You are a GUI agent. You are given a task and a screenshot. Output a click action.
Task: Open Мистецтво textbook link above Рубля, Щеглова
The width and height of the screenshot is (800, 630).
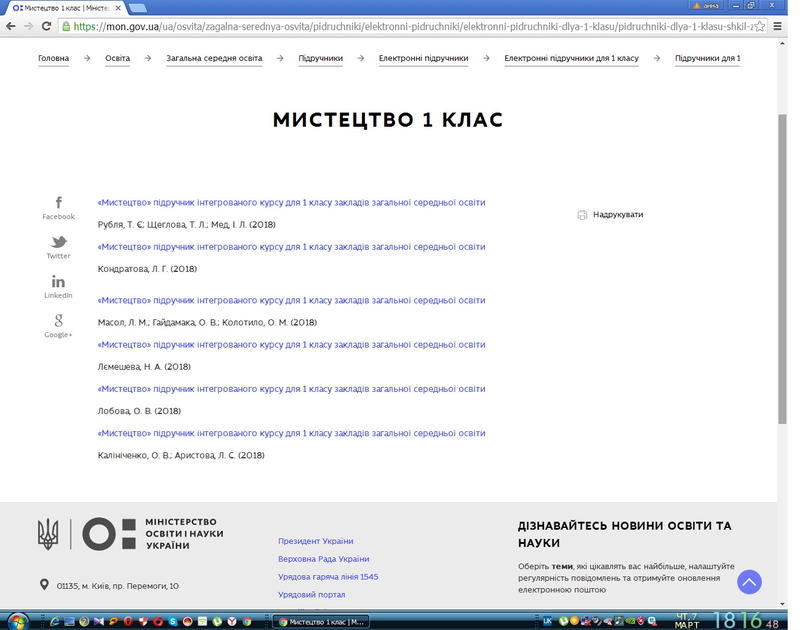pyautogui.click(x=291, y=203)
